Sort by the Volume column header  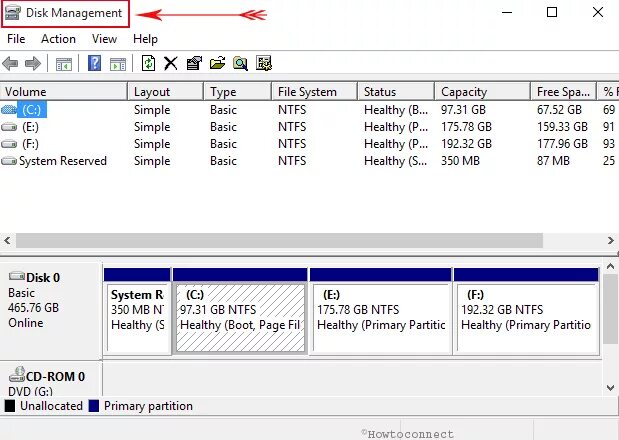coord(64,92)
